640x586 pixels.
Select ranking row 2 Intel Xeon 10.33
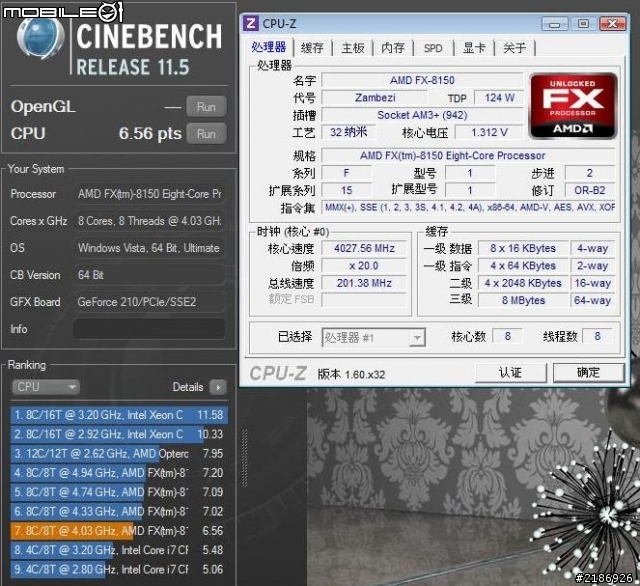[x=119, y=434]
